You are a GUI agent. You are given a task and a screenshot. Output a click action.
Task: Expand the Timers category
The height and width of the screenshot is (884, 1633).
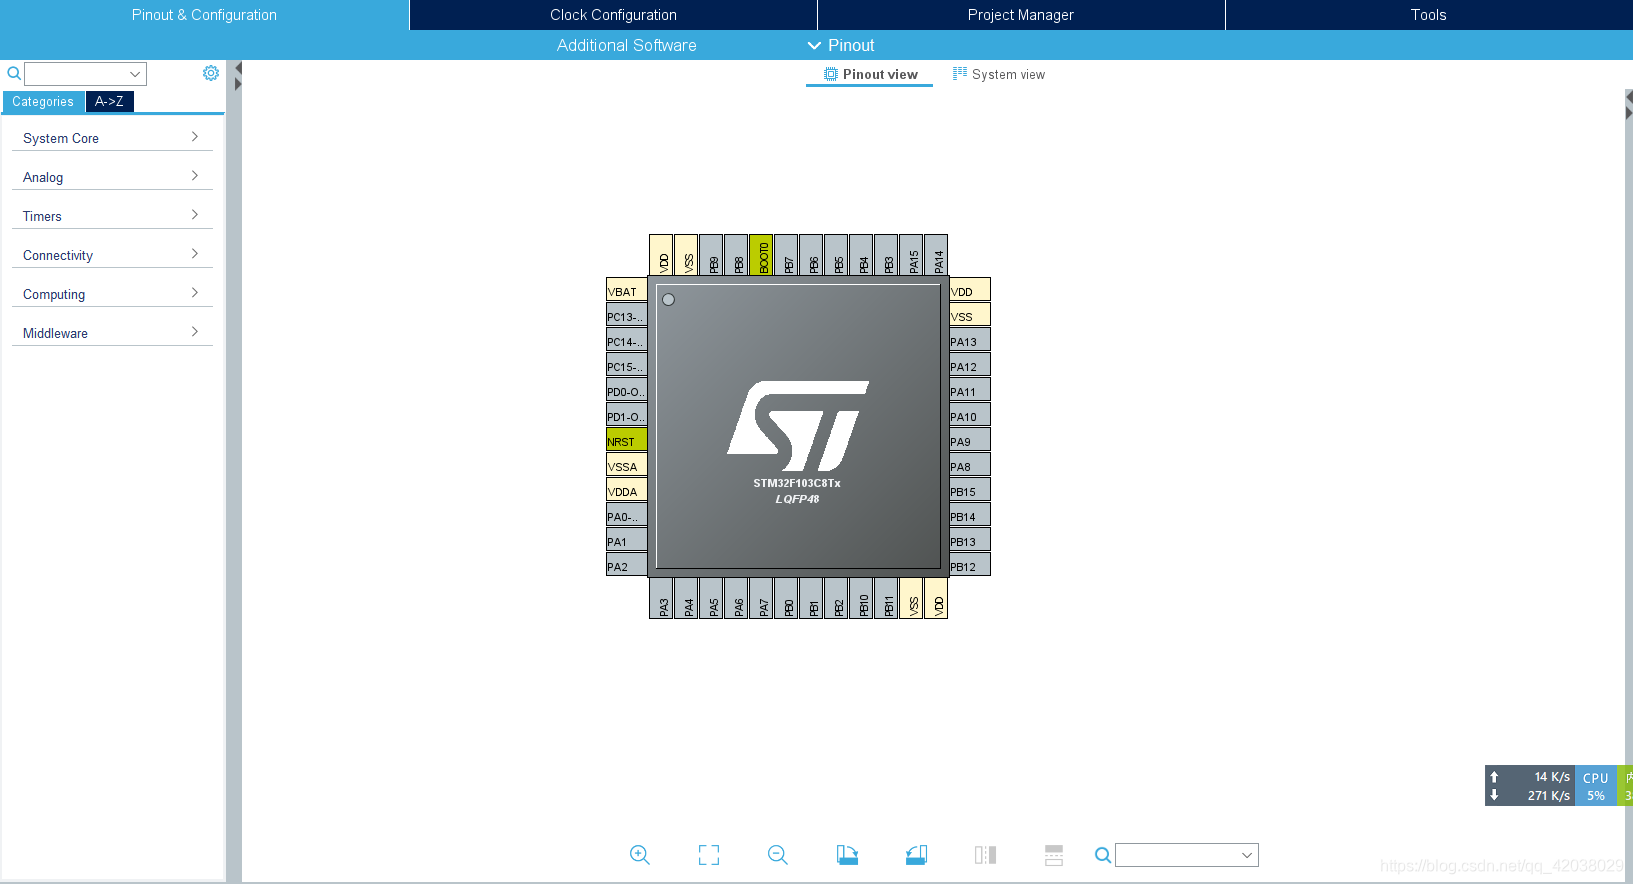[x=112, y=216]
